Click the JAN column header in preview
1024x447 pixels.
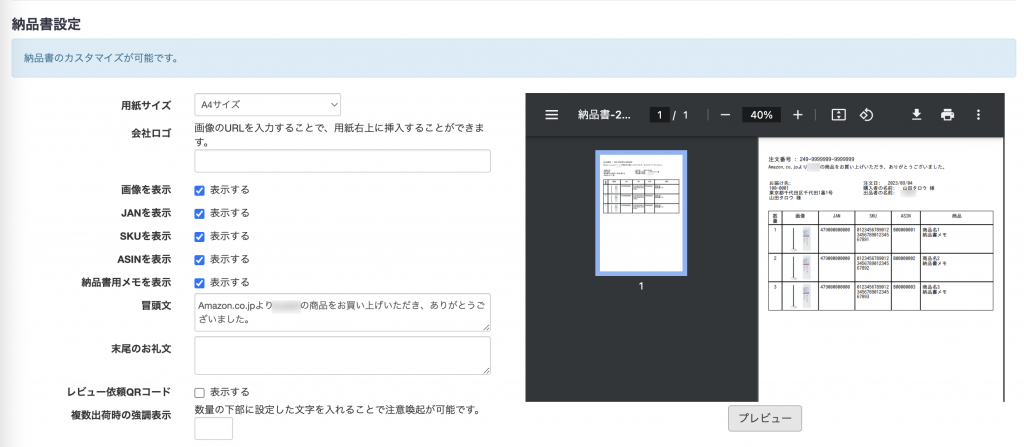click(x=836, y=217)
